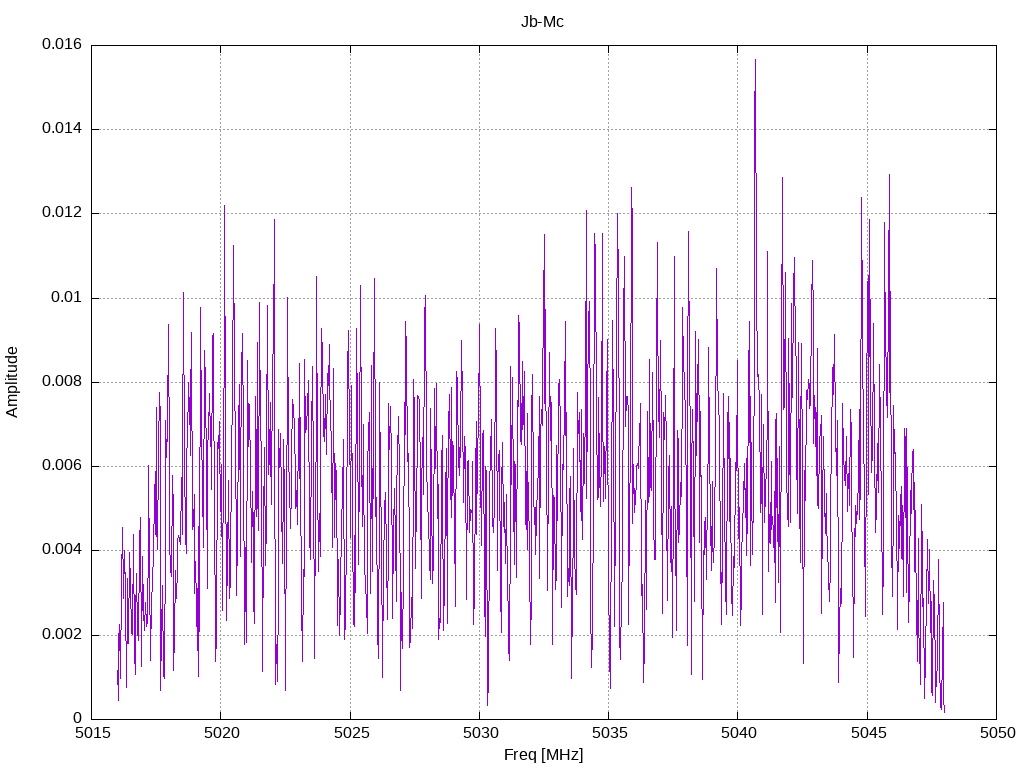Click y-axis tick label 0.006
Image resolution: width=1024 pixels, height=768 pixels.
click(62, 466)
